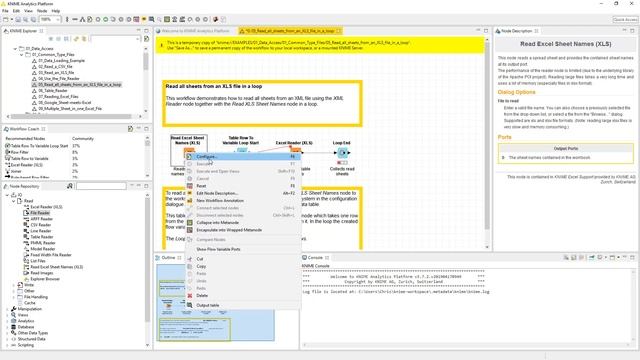Screen dimensions: 640x360
Task: Expand the Write folder in Node Repository
Action: [x=14, y=285]
